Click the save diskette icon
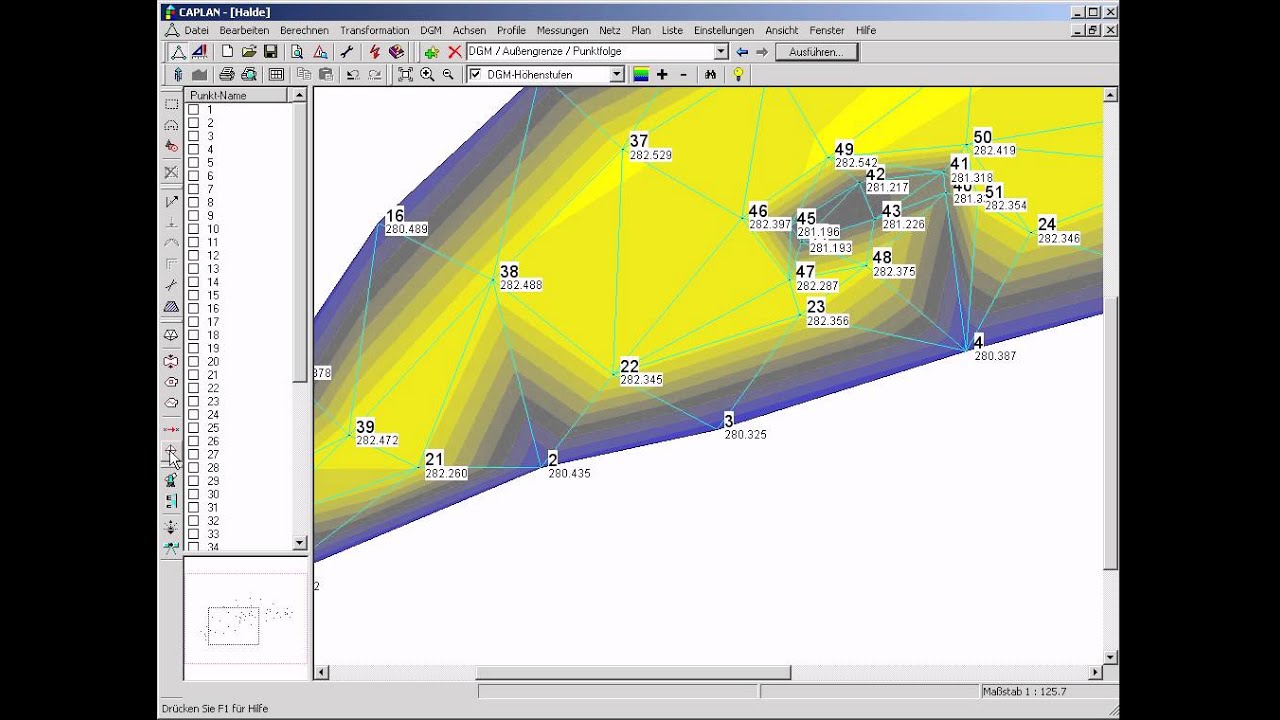The image size is (1280, 720). (270, 51)
